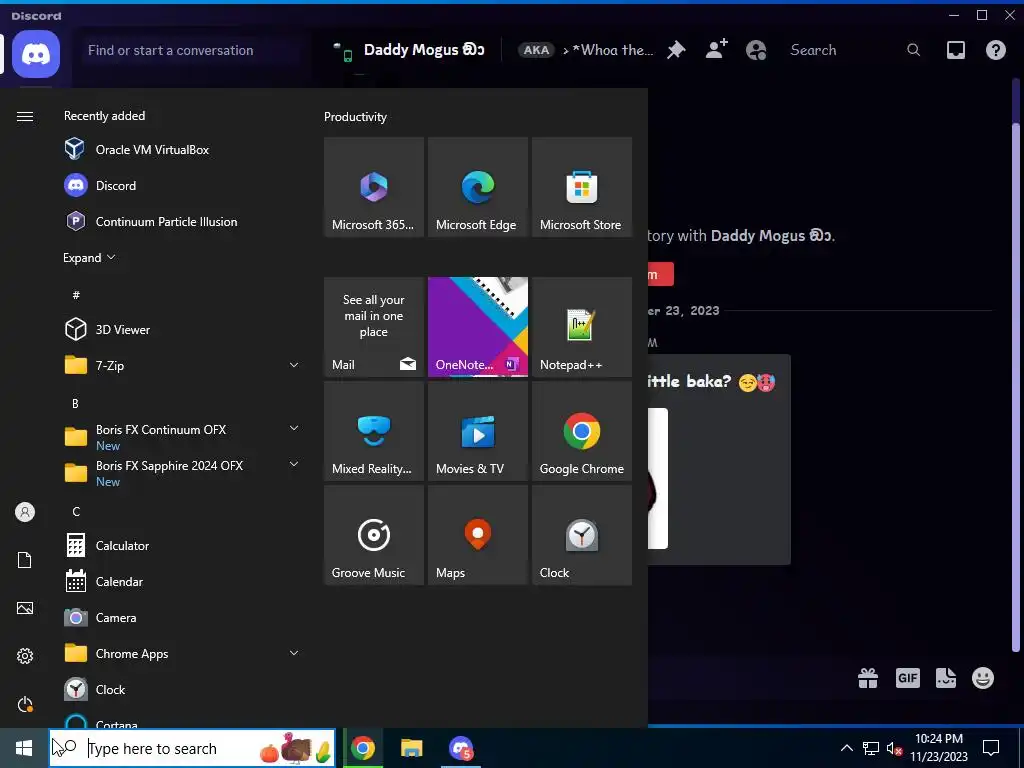Open Clock from the app list
Screen dimensions: 1024x768
[183, 690]
